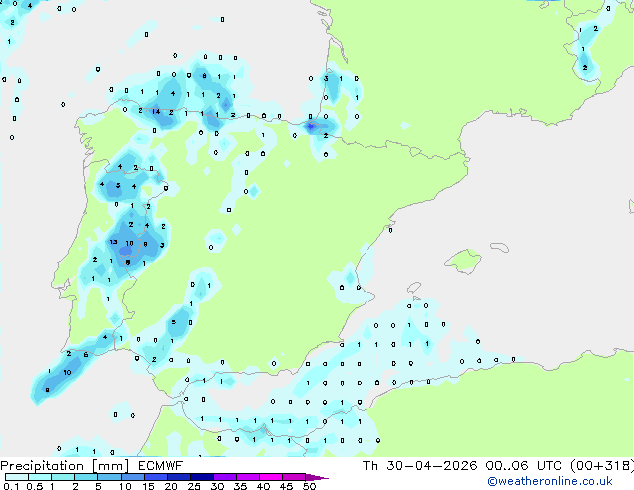
Task: Click the 0.5–1 mm legend color swatch
Action: point(40,477)
